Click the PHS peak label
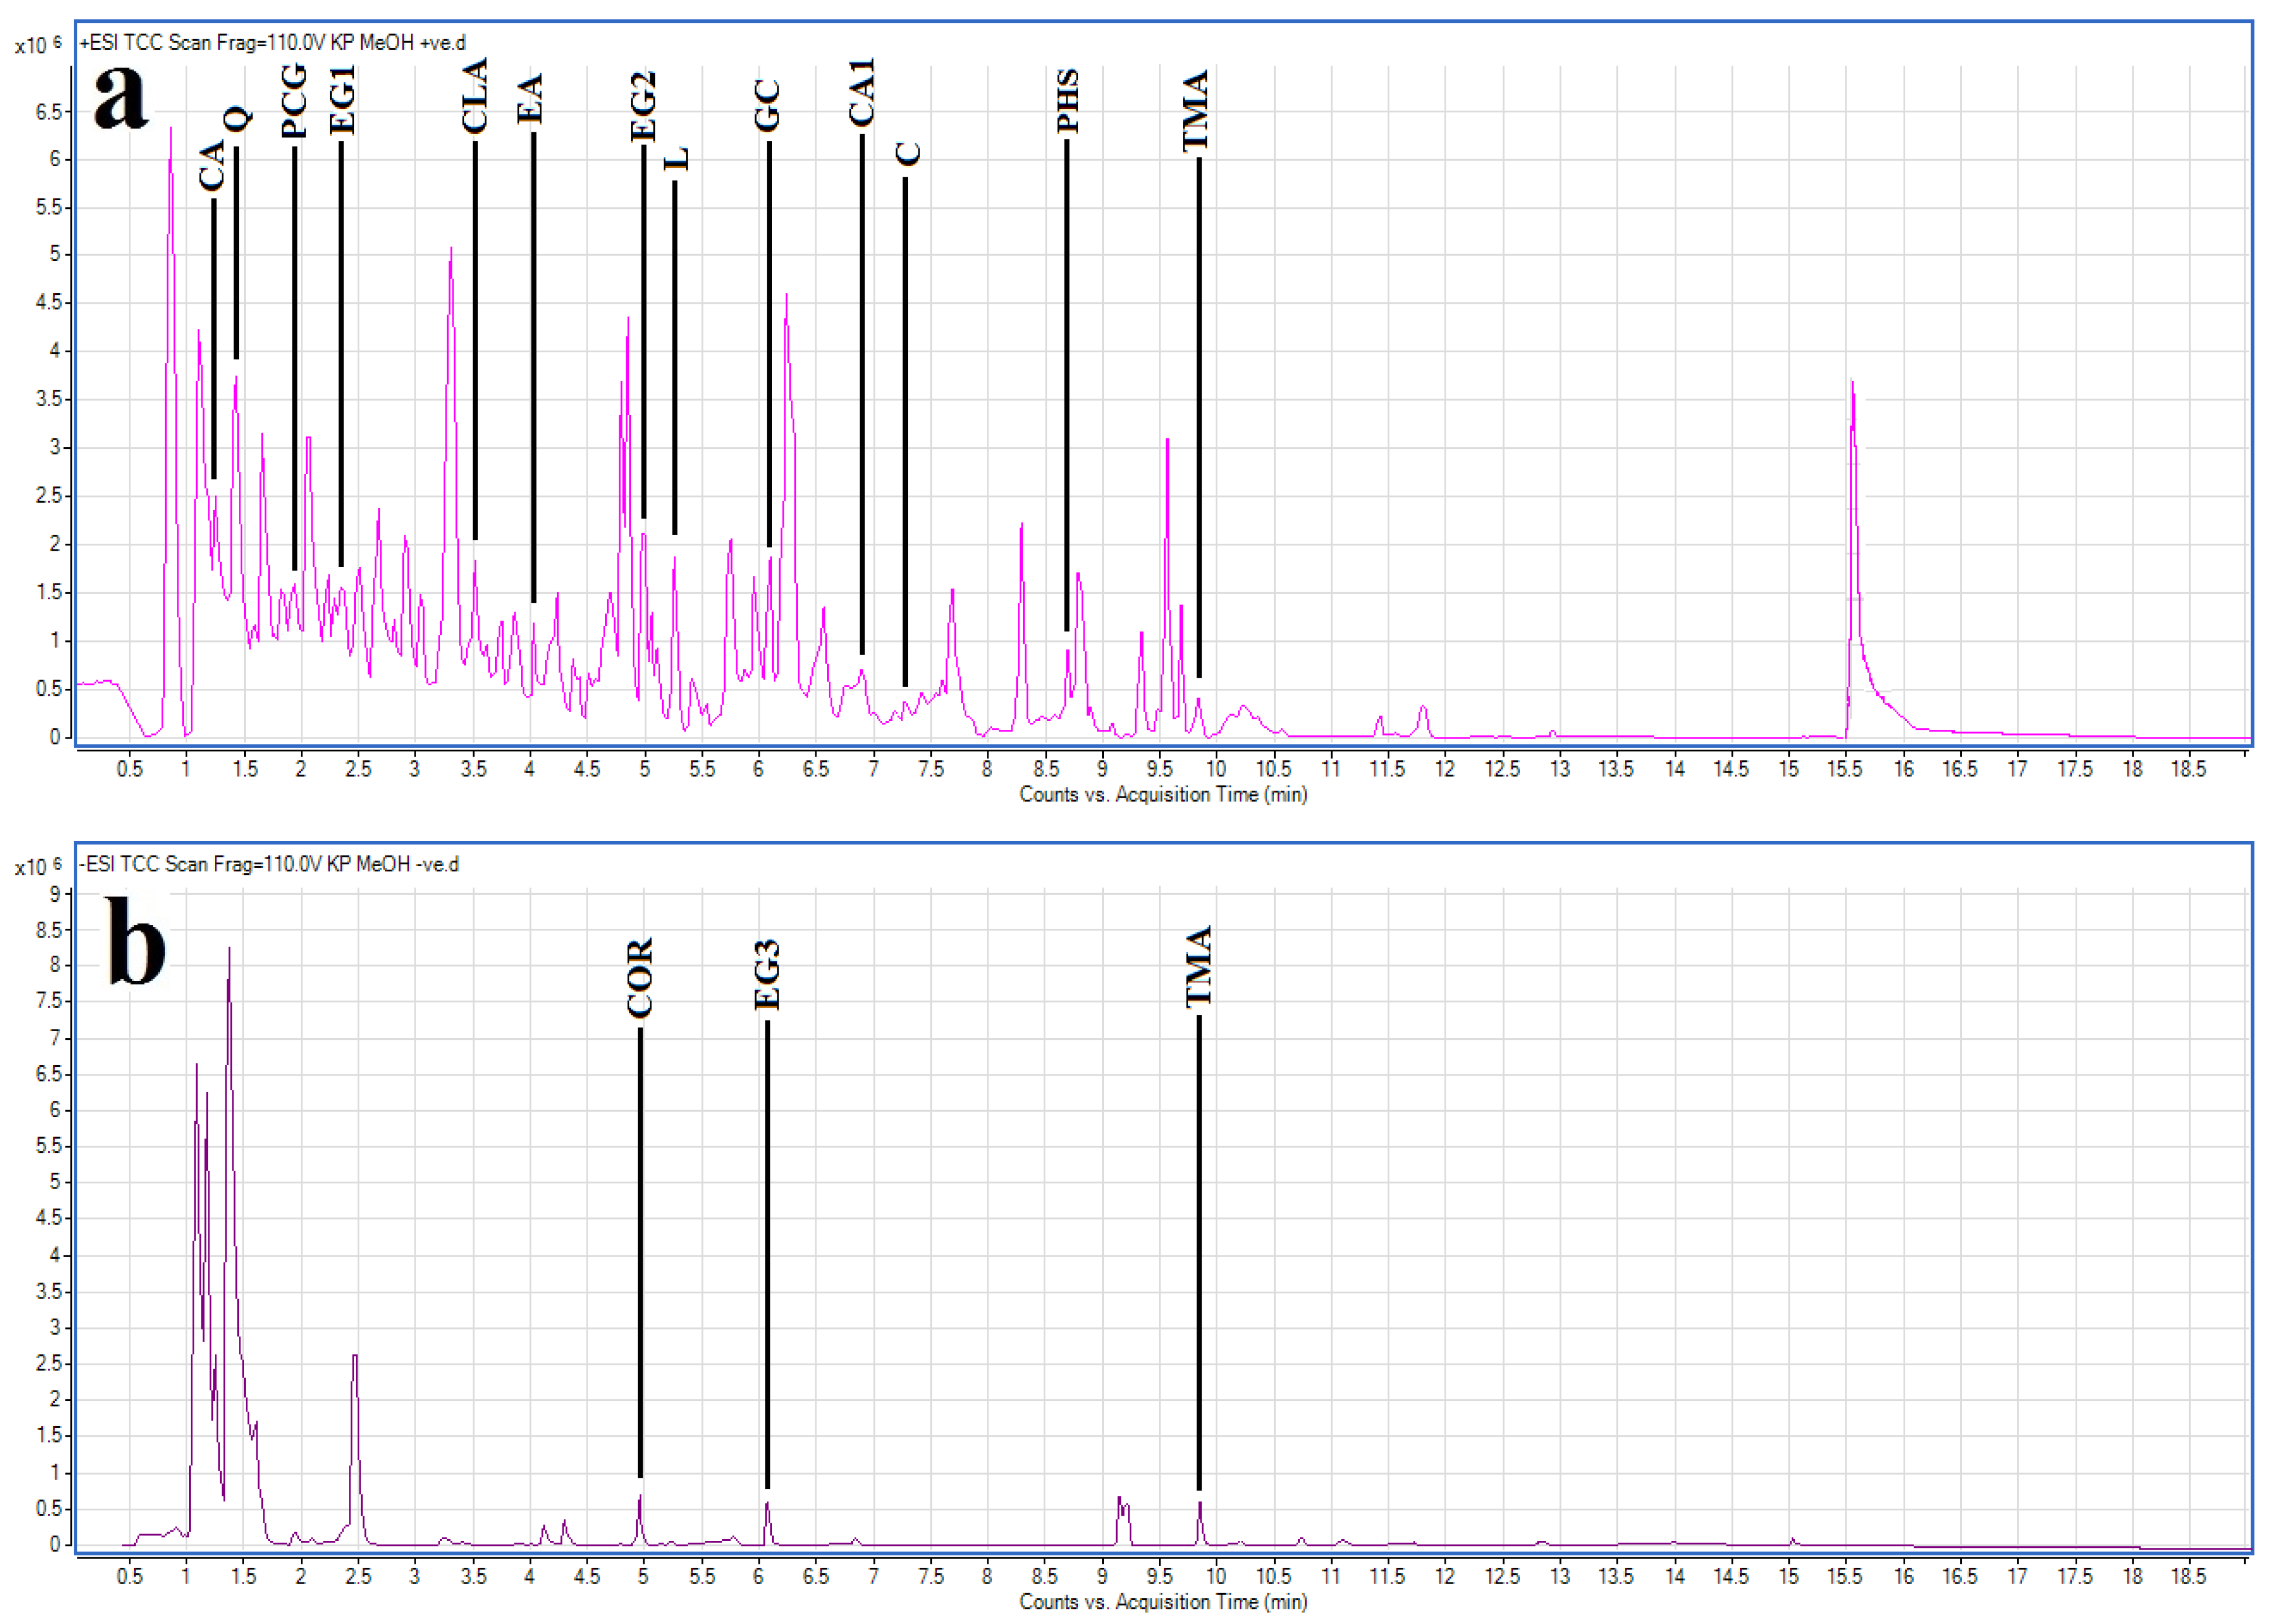This screenshot has height=1624, width=2271. tap(1068, 102)
